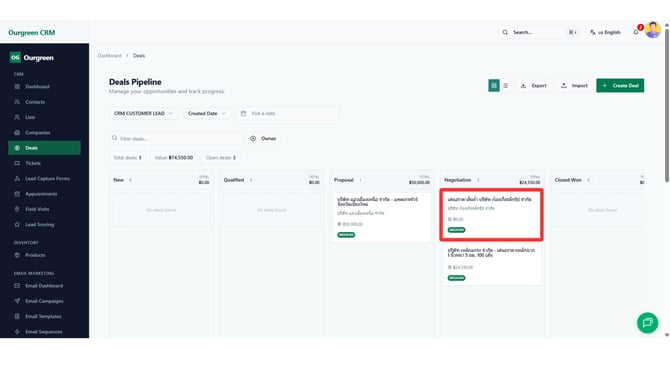Click the Value $74,550.00 stat

coord(173,158)
